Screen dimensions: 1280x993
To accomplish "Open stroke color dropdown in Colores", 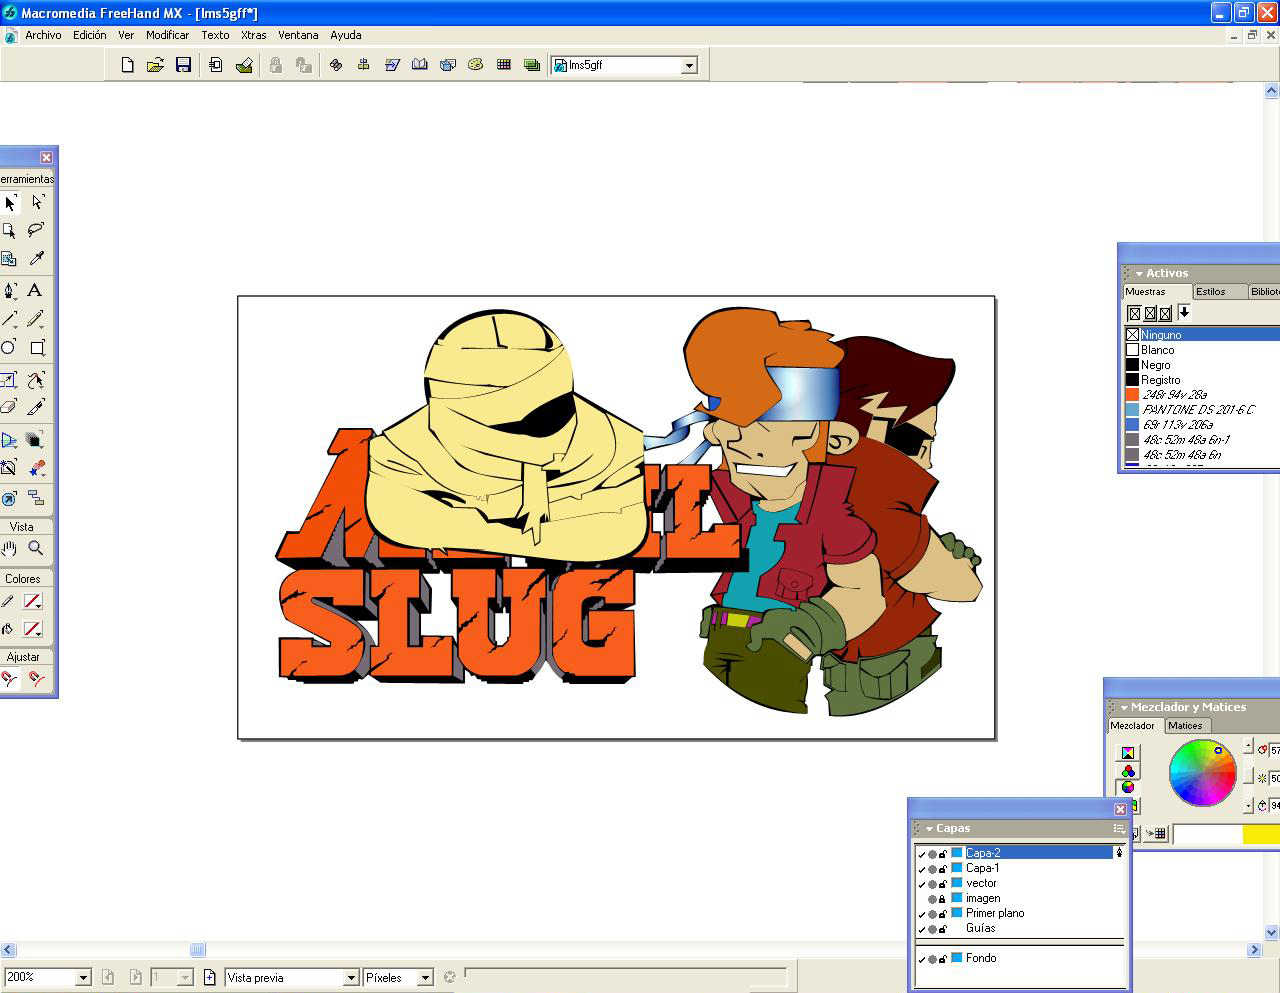I will (x=32, y=602).
